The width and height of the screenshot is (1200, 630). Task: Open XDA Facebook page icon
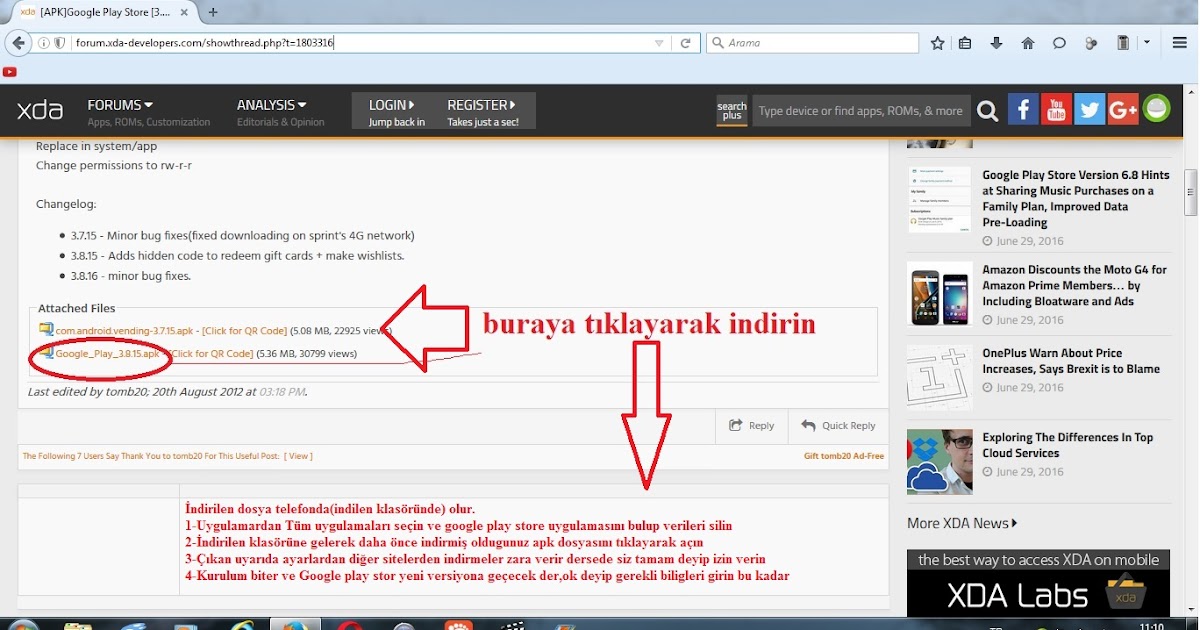(x=1023, y=109)
